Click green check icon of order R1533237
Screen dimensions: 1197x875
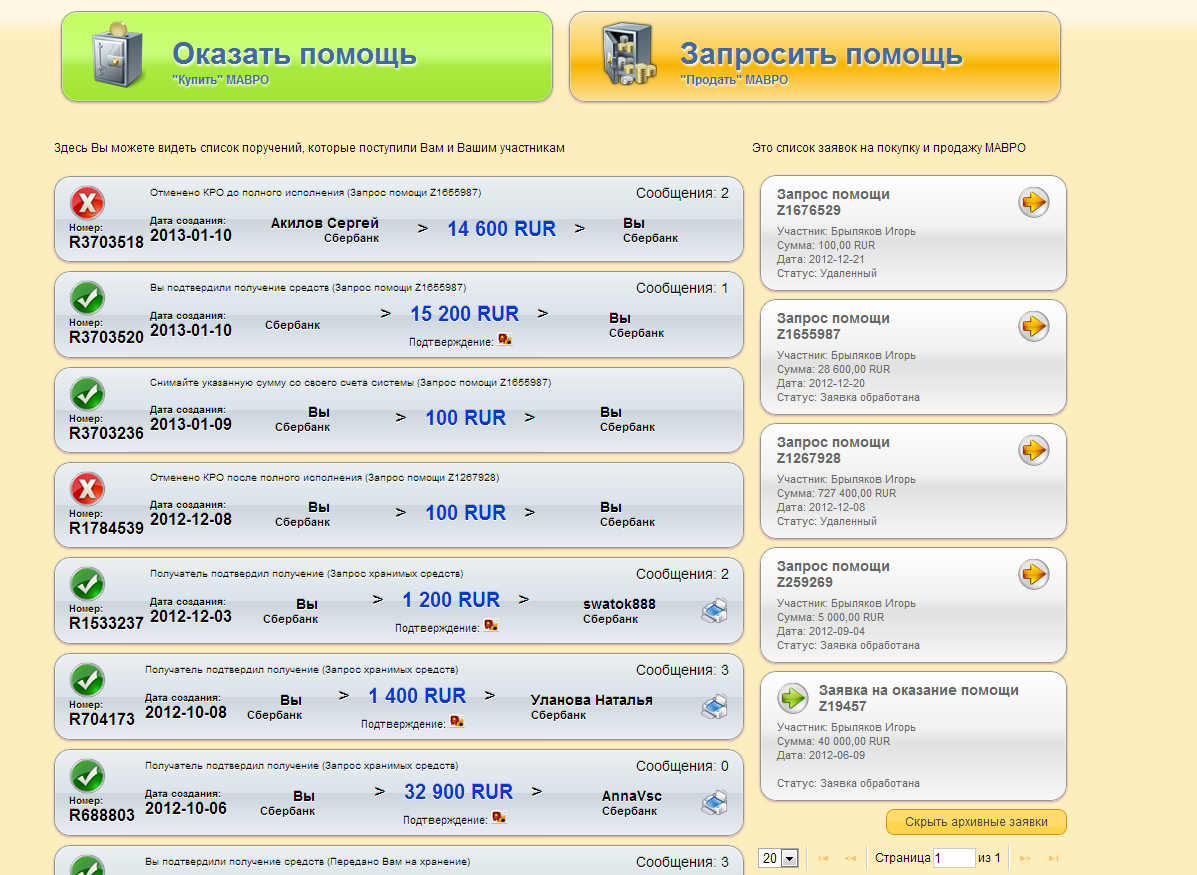pyautogui.click(x=88, y=584)
